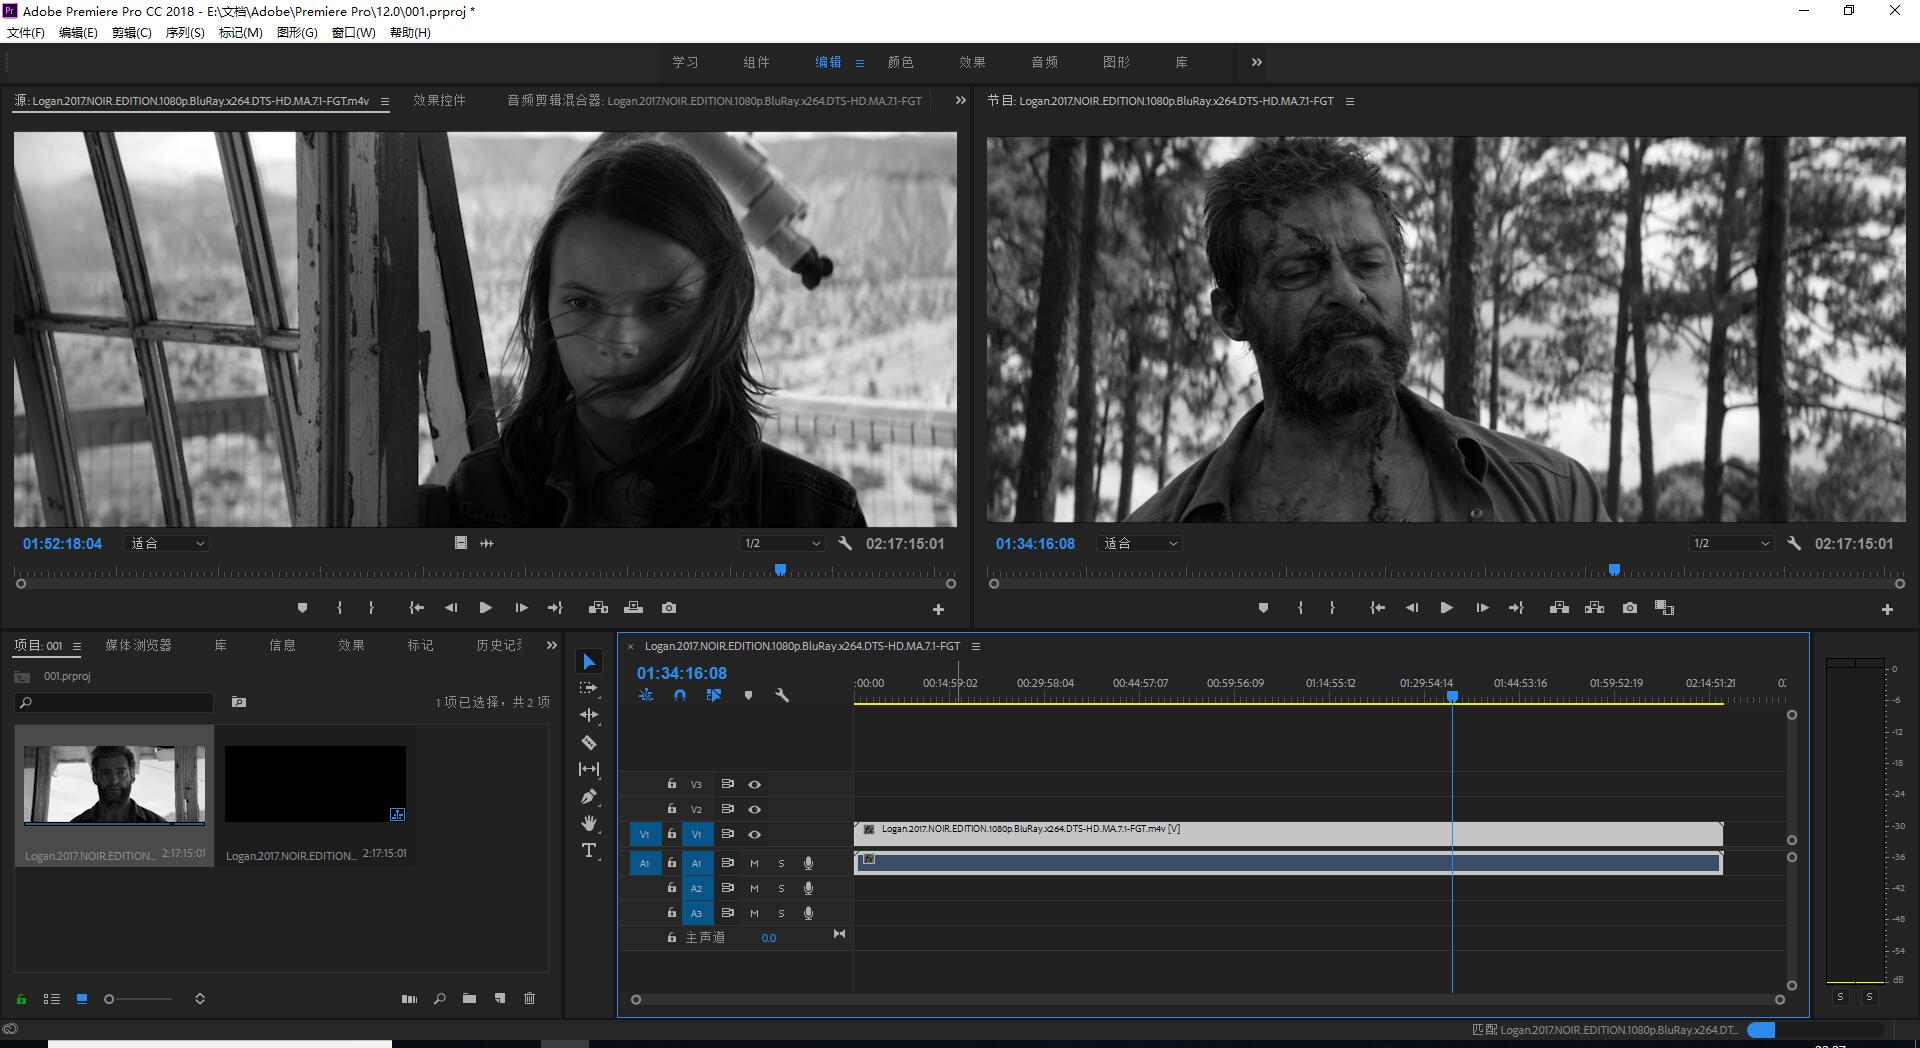
Task: Toggle Linked Selection in timeline
Action: pos(714,695)
